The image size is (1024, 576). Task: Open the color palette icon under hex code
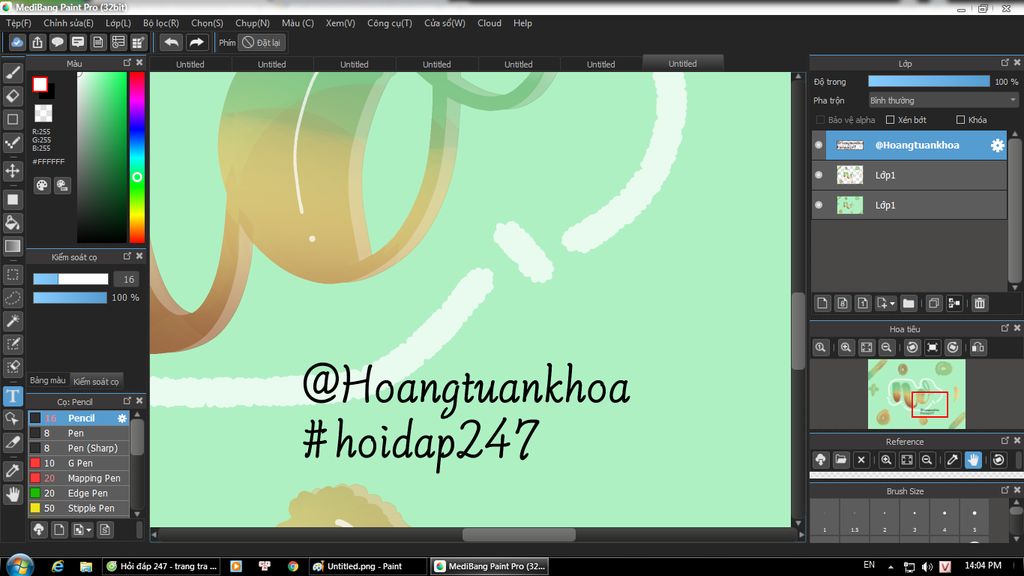point(42,185)
